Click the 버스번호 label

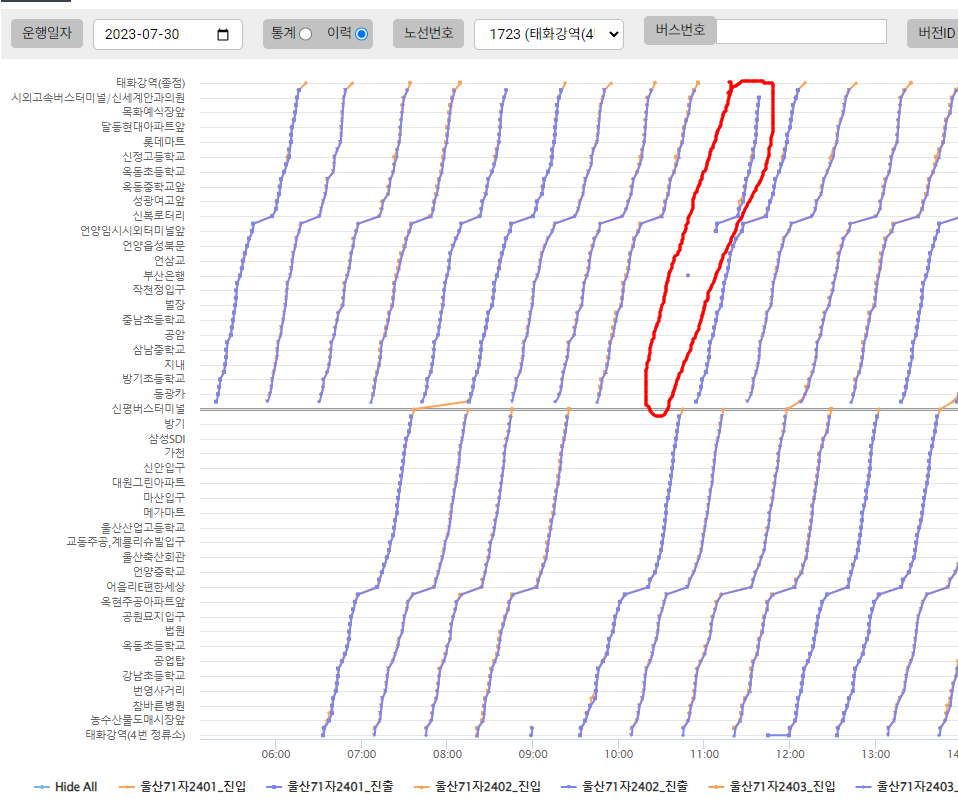click(680, 30)
